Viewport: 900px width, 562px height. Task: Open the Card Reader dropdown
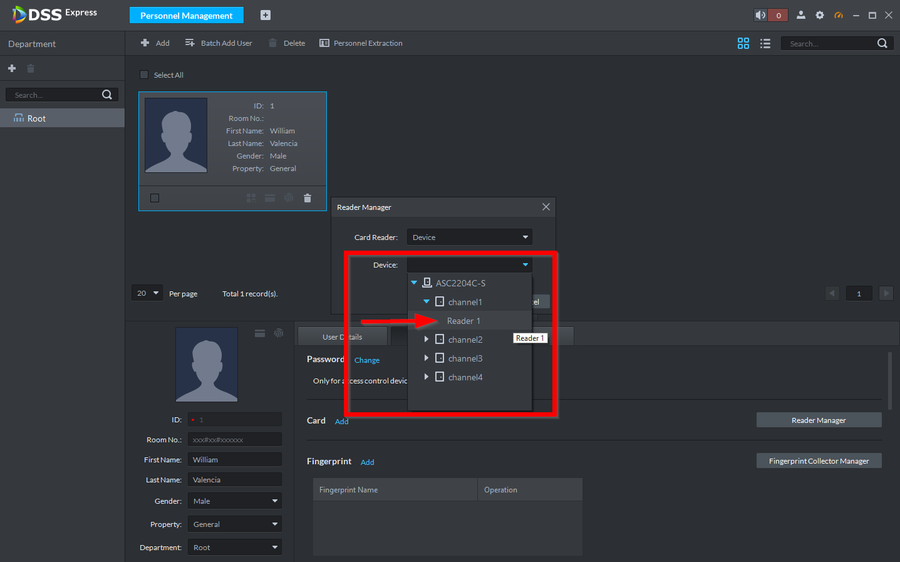(469, 238)
